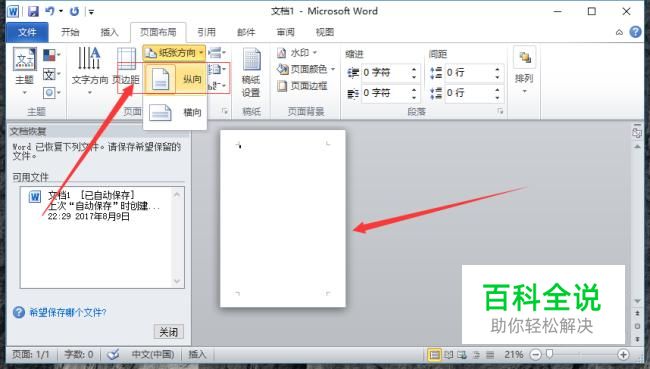Open the 页面颜色 page color dropdown
Viewport: 650px width, 369px height.
coord(306,69)
